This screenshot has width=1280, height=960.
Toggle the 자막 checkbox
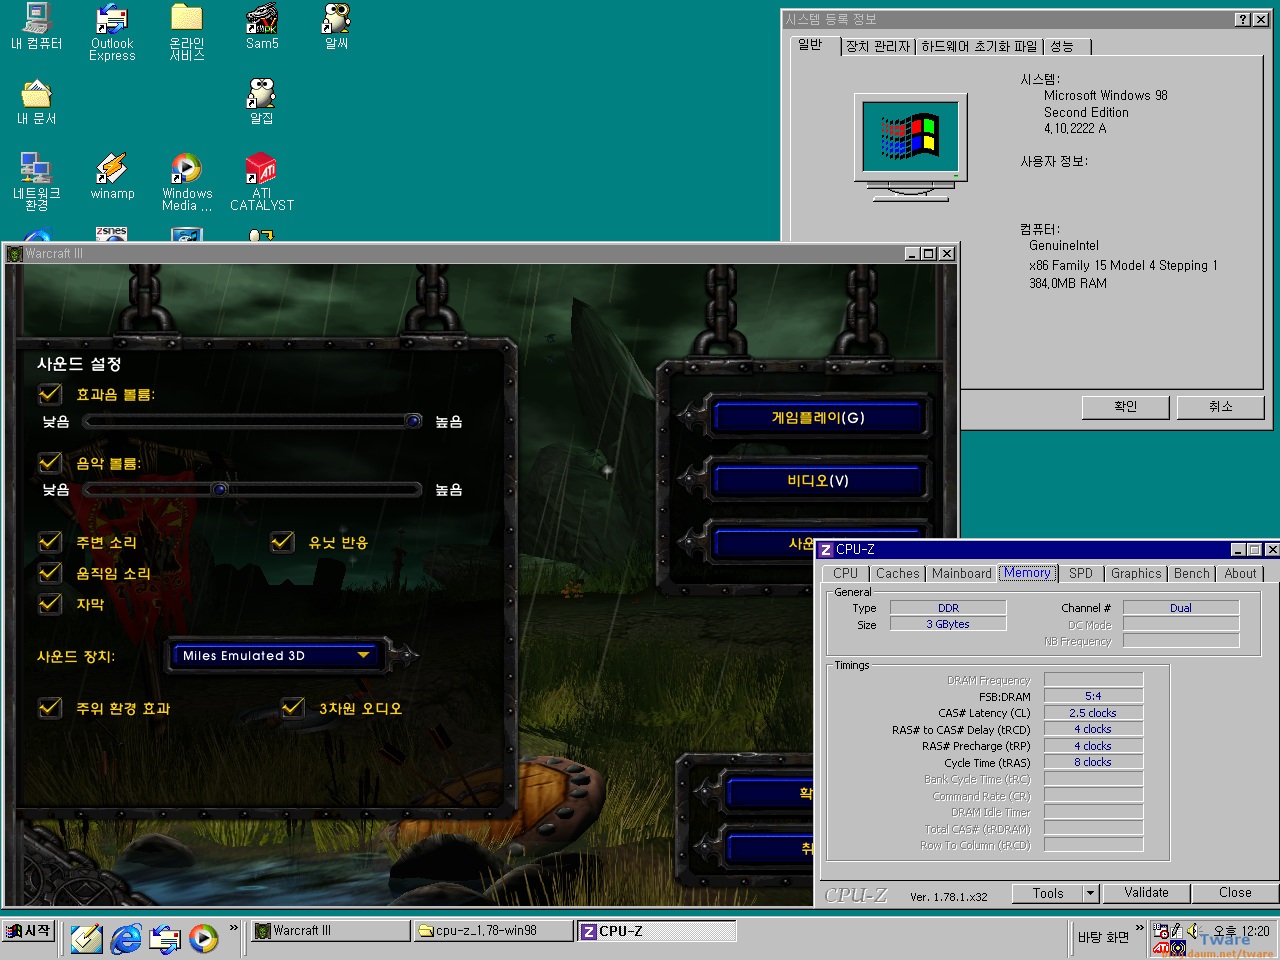coord(50,604)
